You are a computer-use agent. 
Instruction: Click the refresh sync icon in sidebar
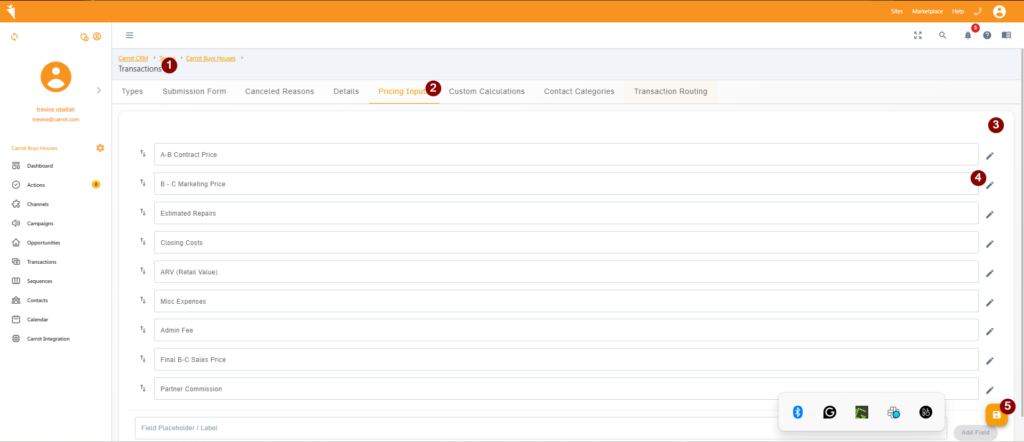coord(14,37)
